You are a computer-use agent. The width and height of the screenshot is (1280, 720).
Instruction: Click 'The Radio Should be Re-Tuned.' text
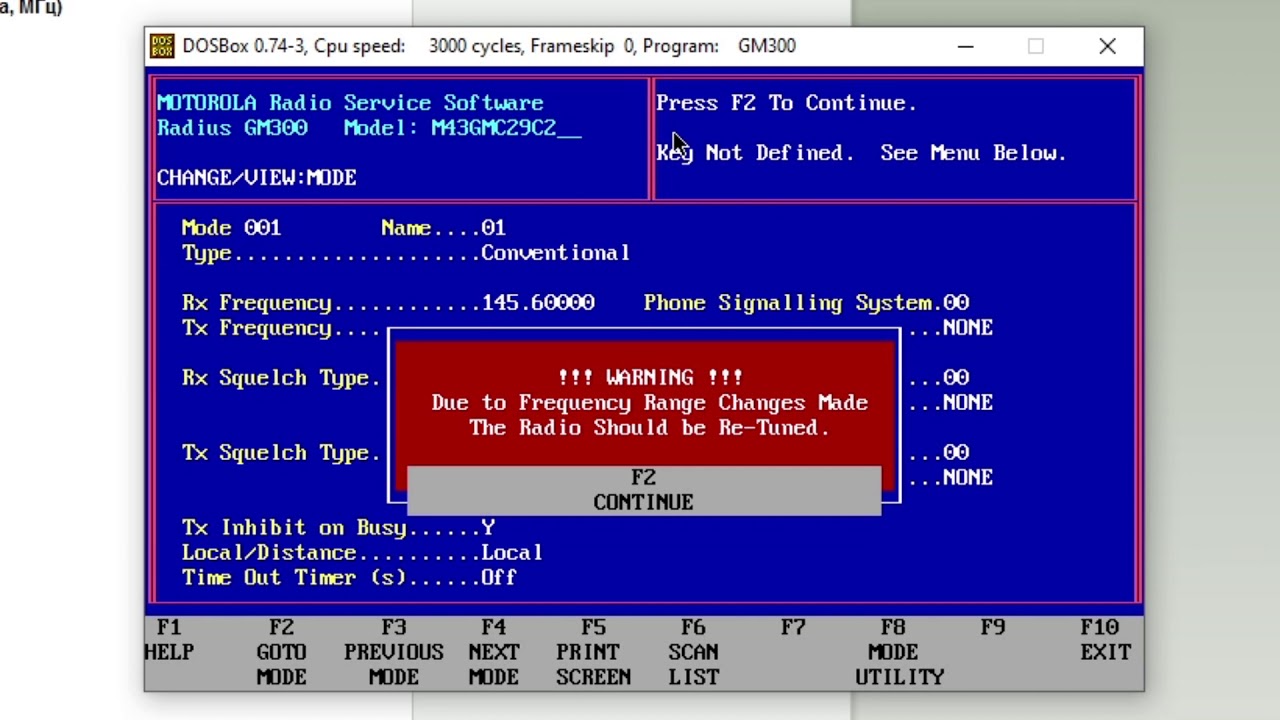tap(650, 428)
